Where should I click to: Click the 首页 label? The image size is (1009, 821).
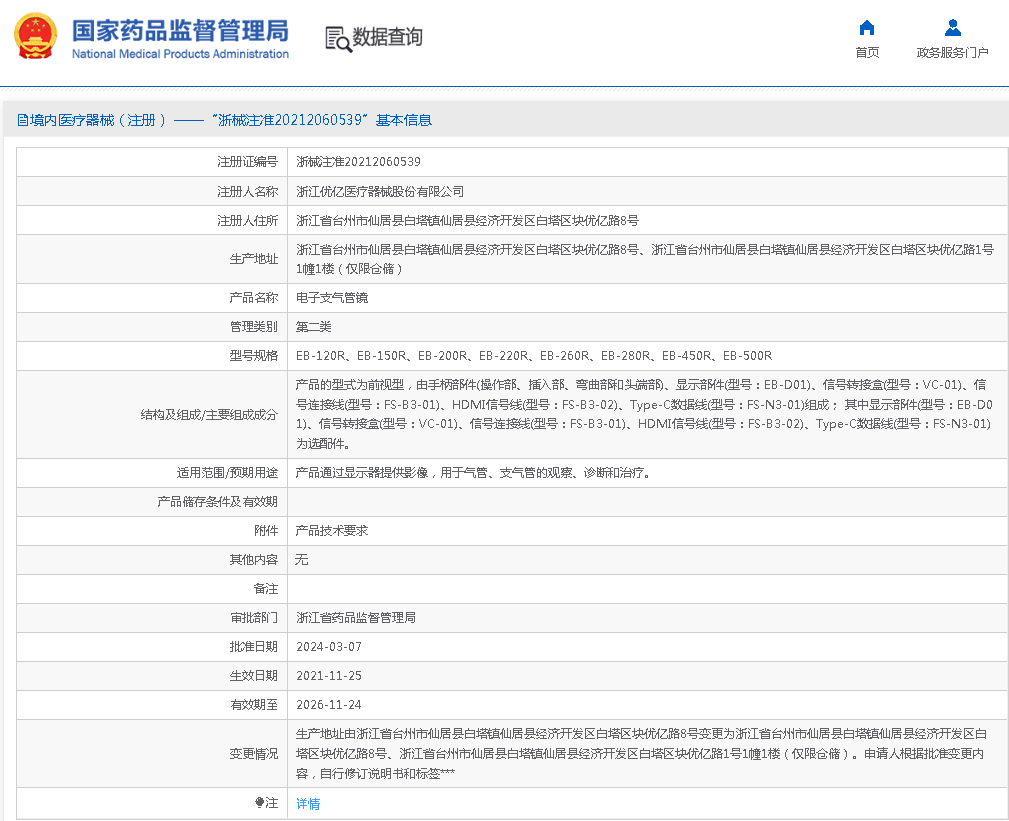point(867,53)
